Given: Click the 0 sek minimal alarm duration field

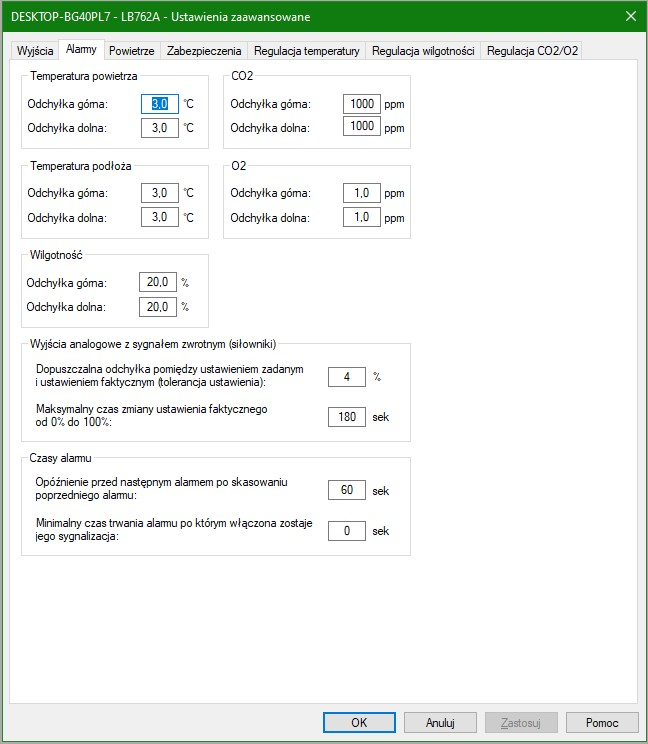Looking at the screenshot, I should 347,531.
